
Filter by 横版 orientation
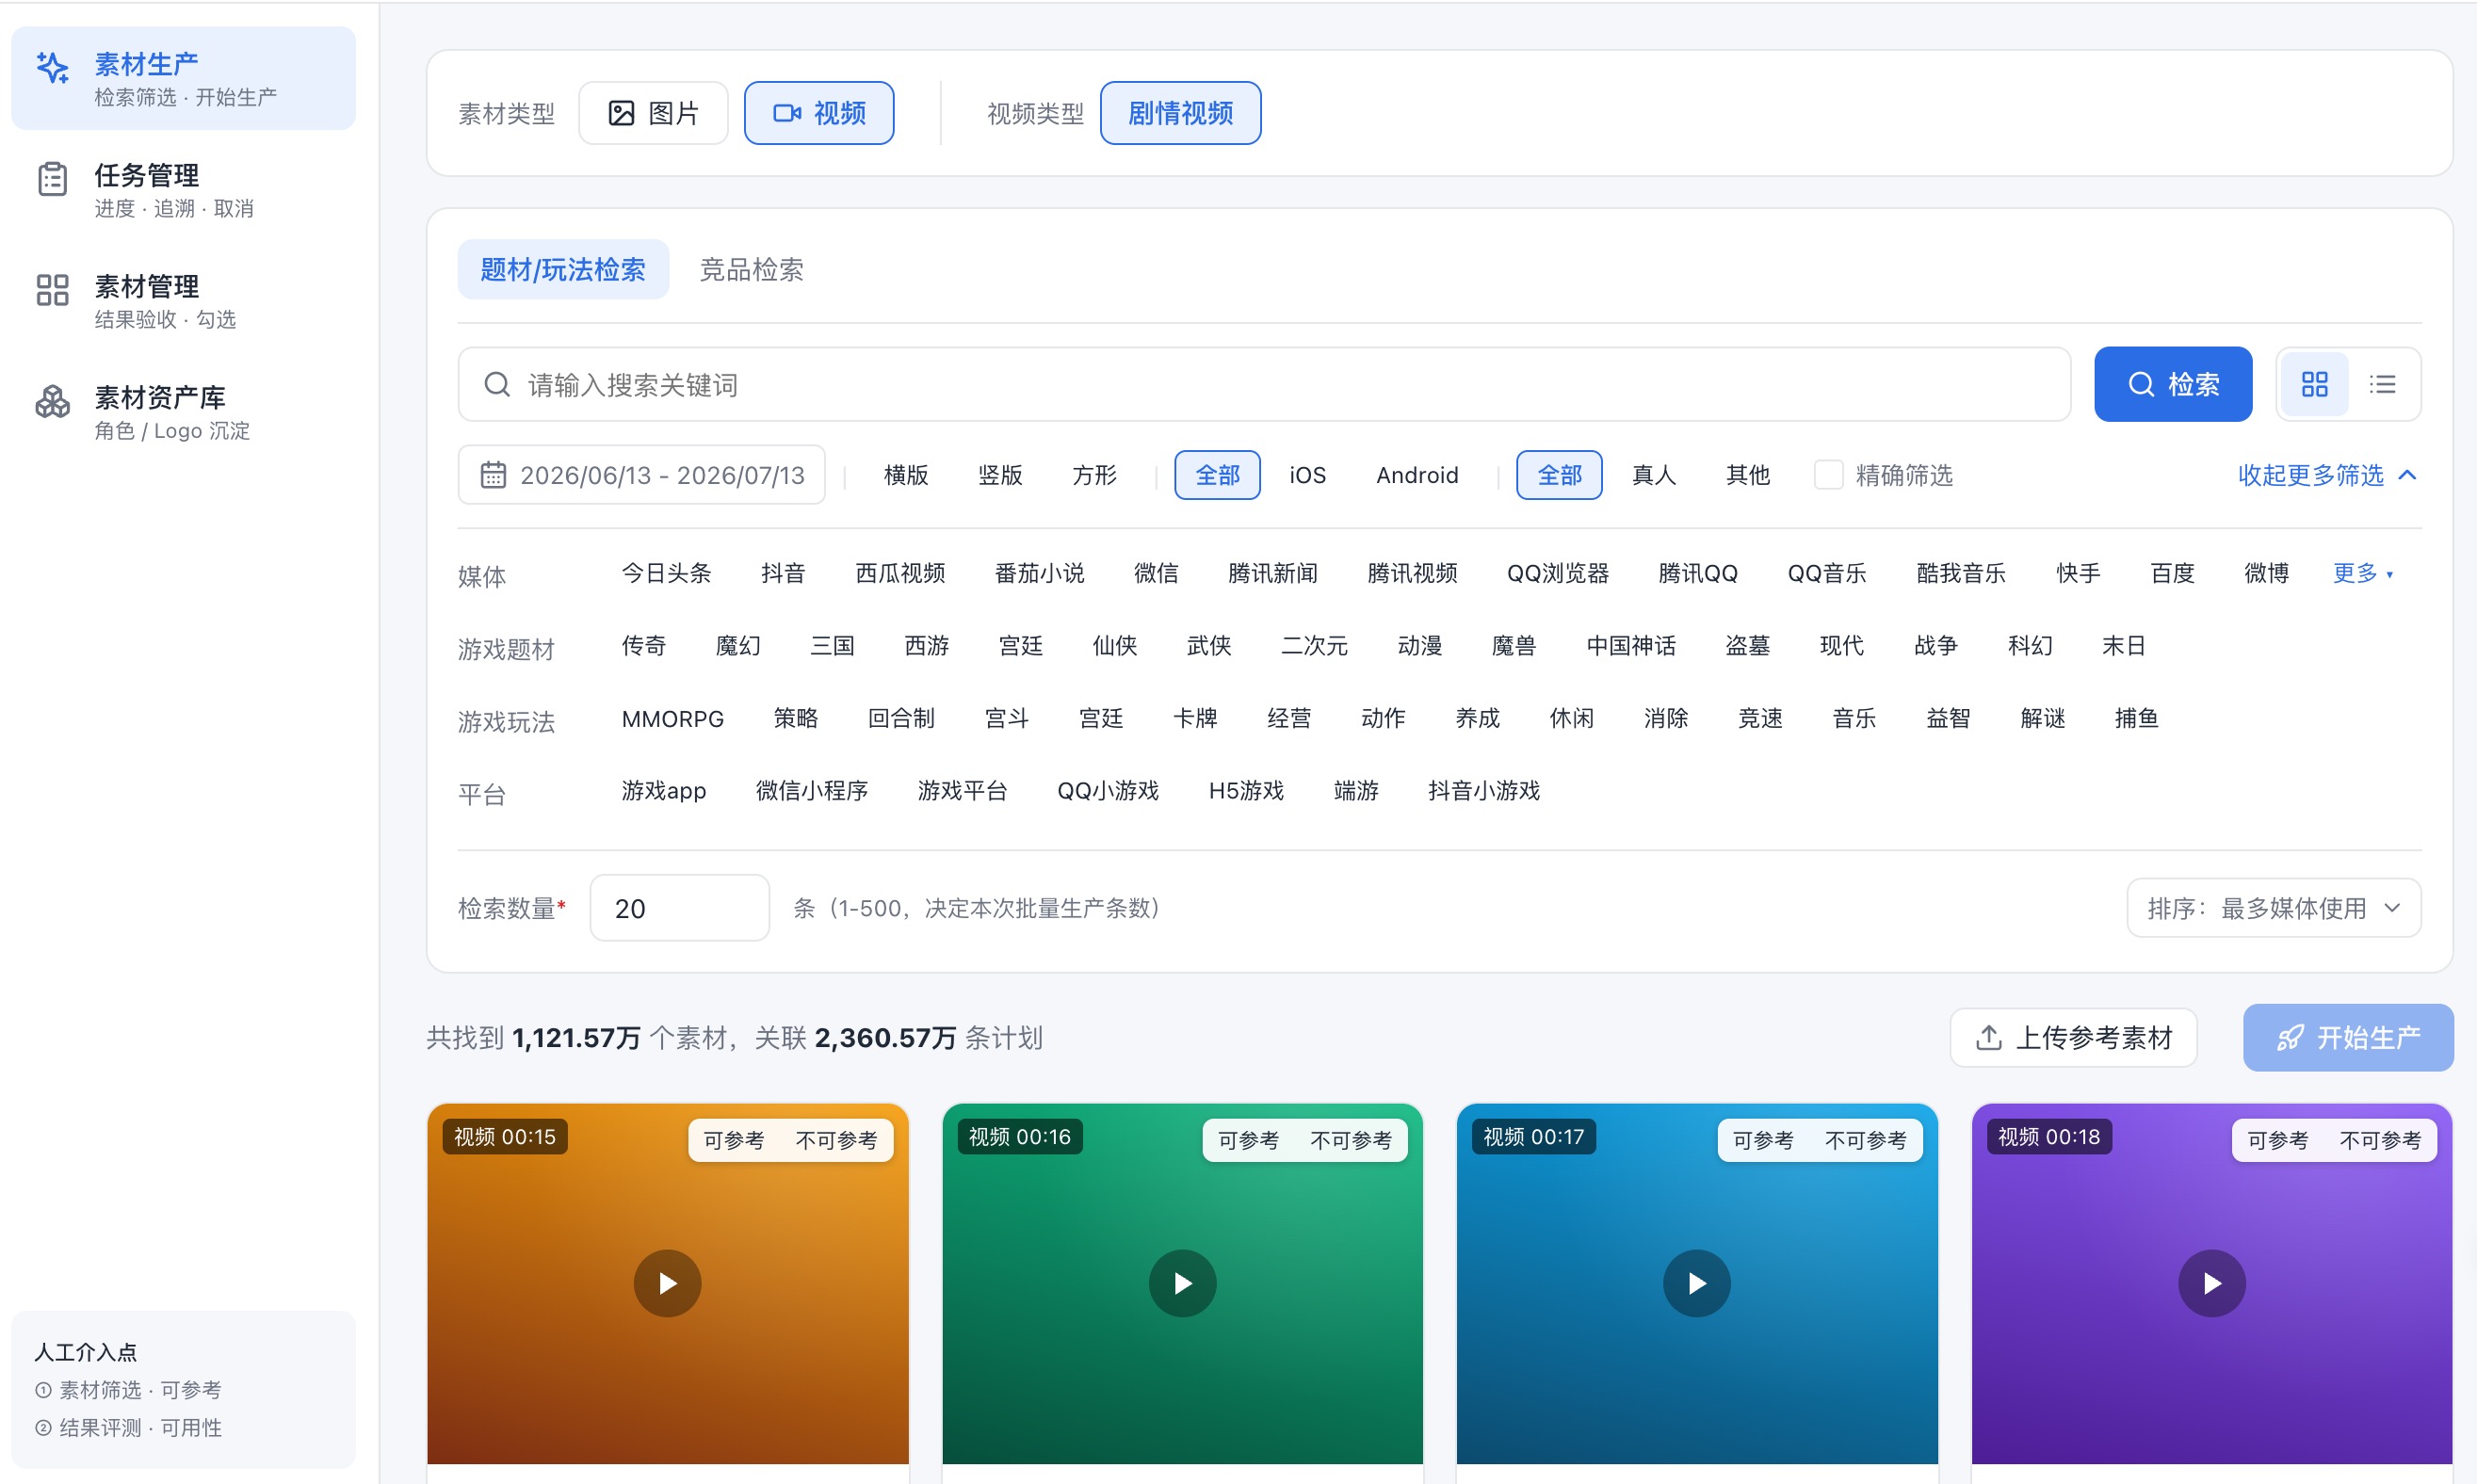[x=906, y=475]
